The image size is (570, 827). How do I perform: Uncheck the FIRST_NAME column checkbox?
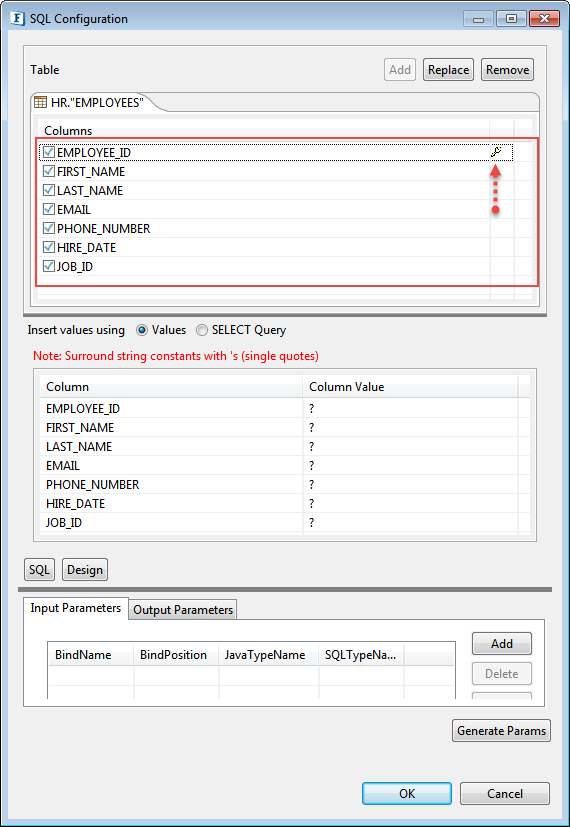click(49, 171)
